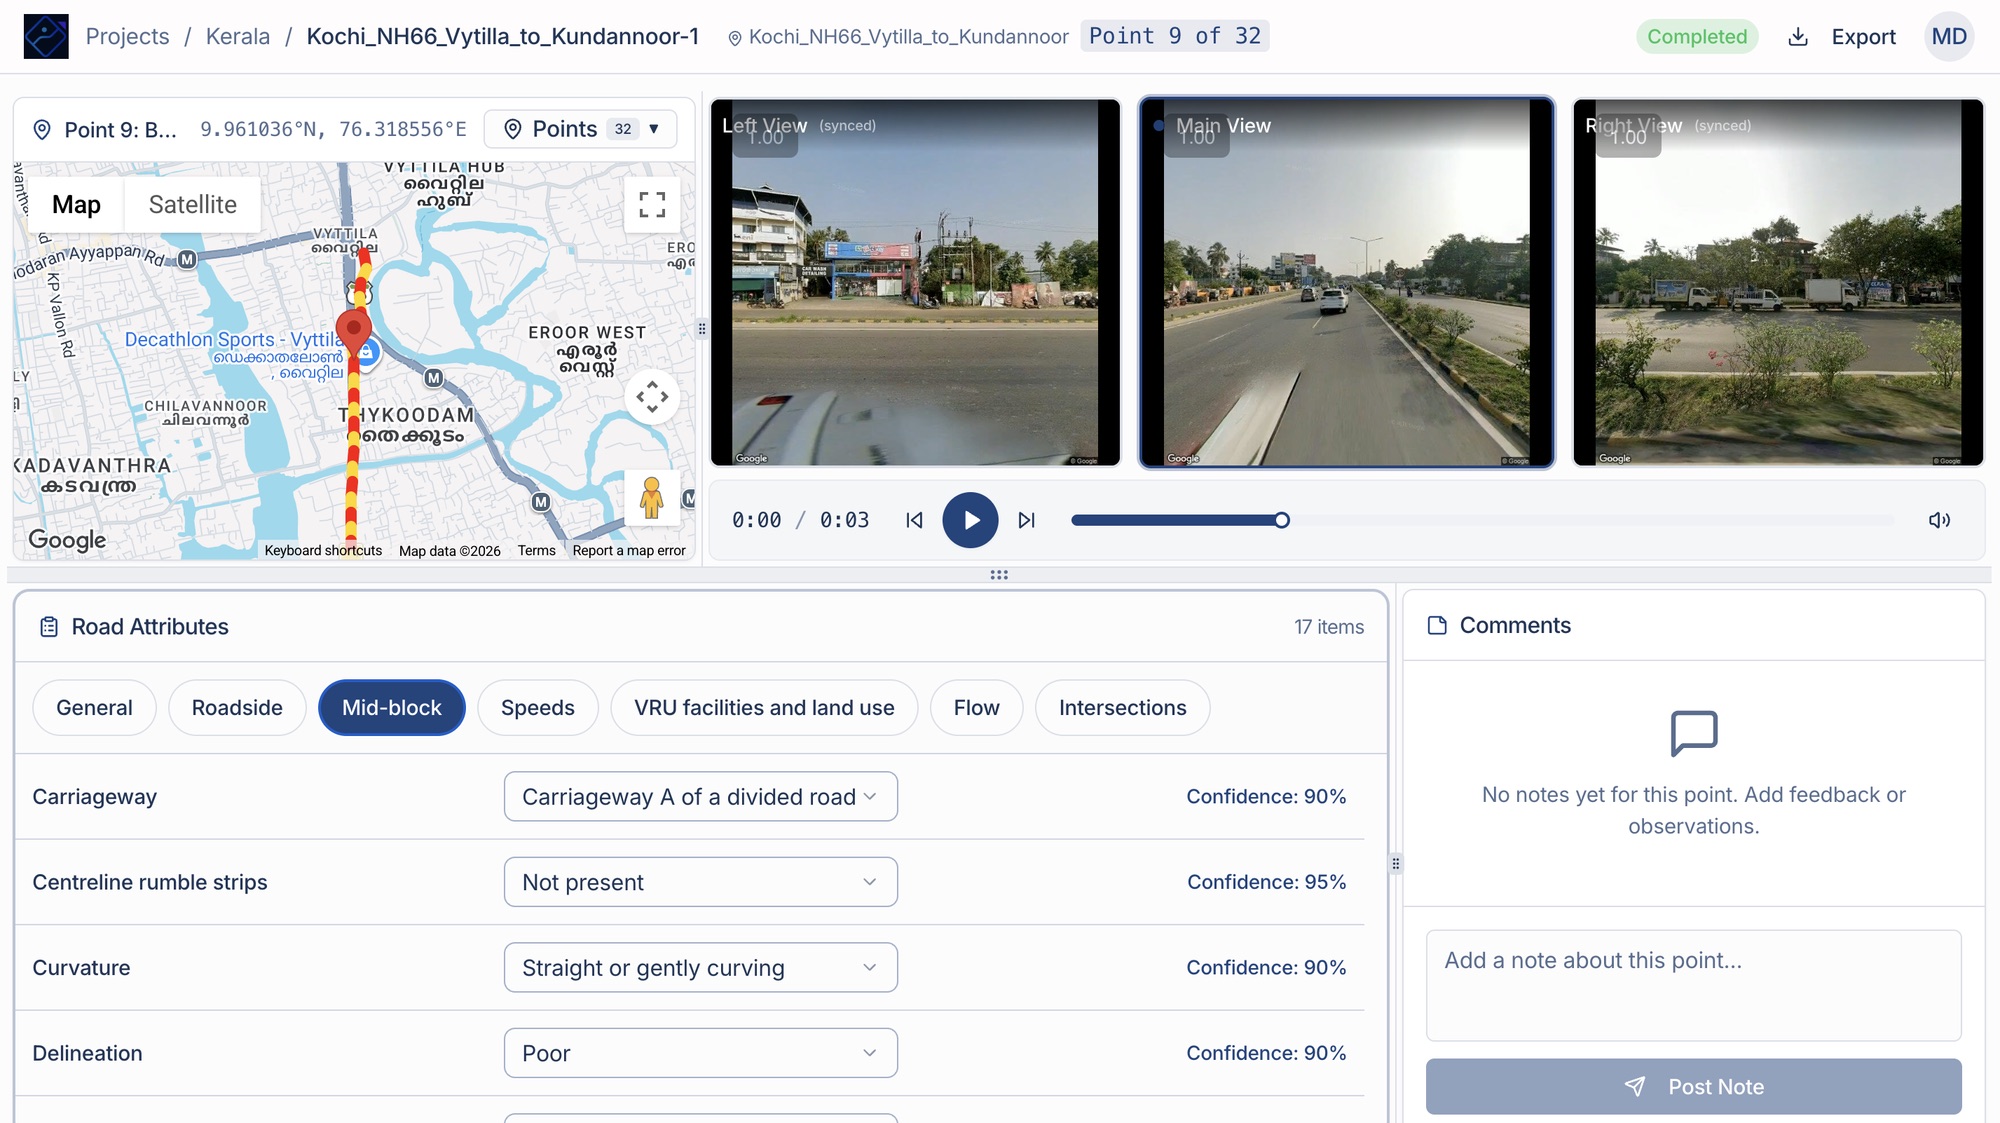Click the horizontal panel resize handle
Viewport: 2000px width, 1123px height.
[x=999, y=575]
